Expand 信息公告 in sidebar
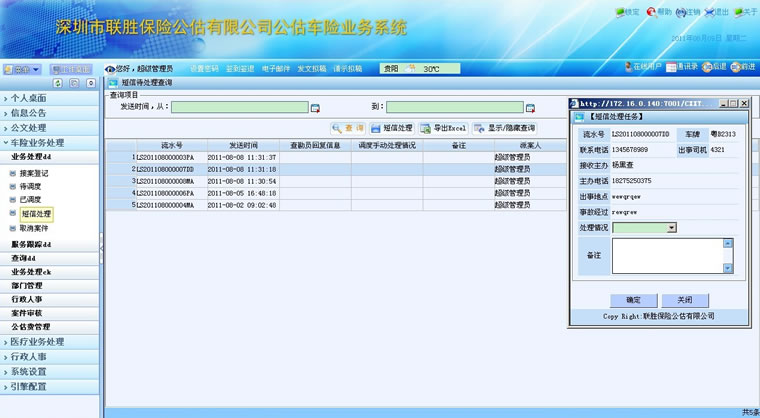Image resolution: width=760 pixels, height=418 pixels. 49,113
